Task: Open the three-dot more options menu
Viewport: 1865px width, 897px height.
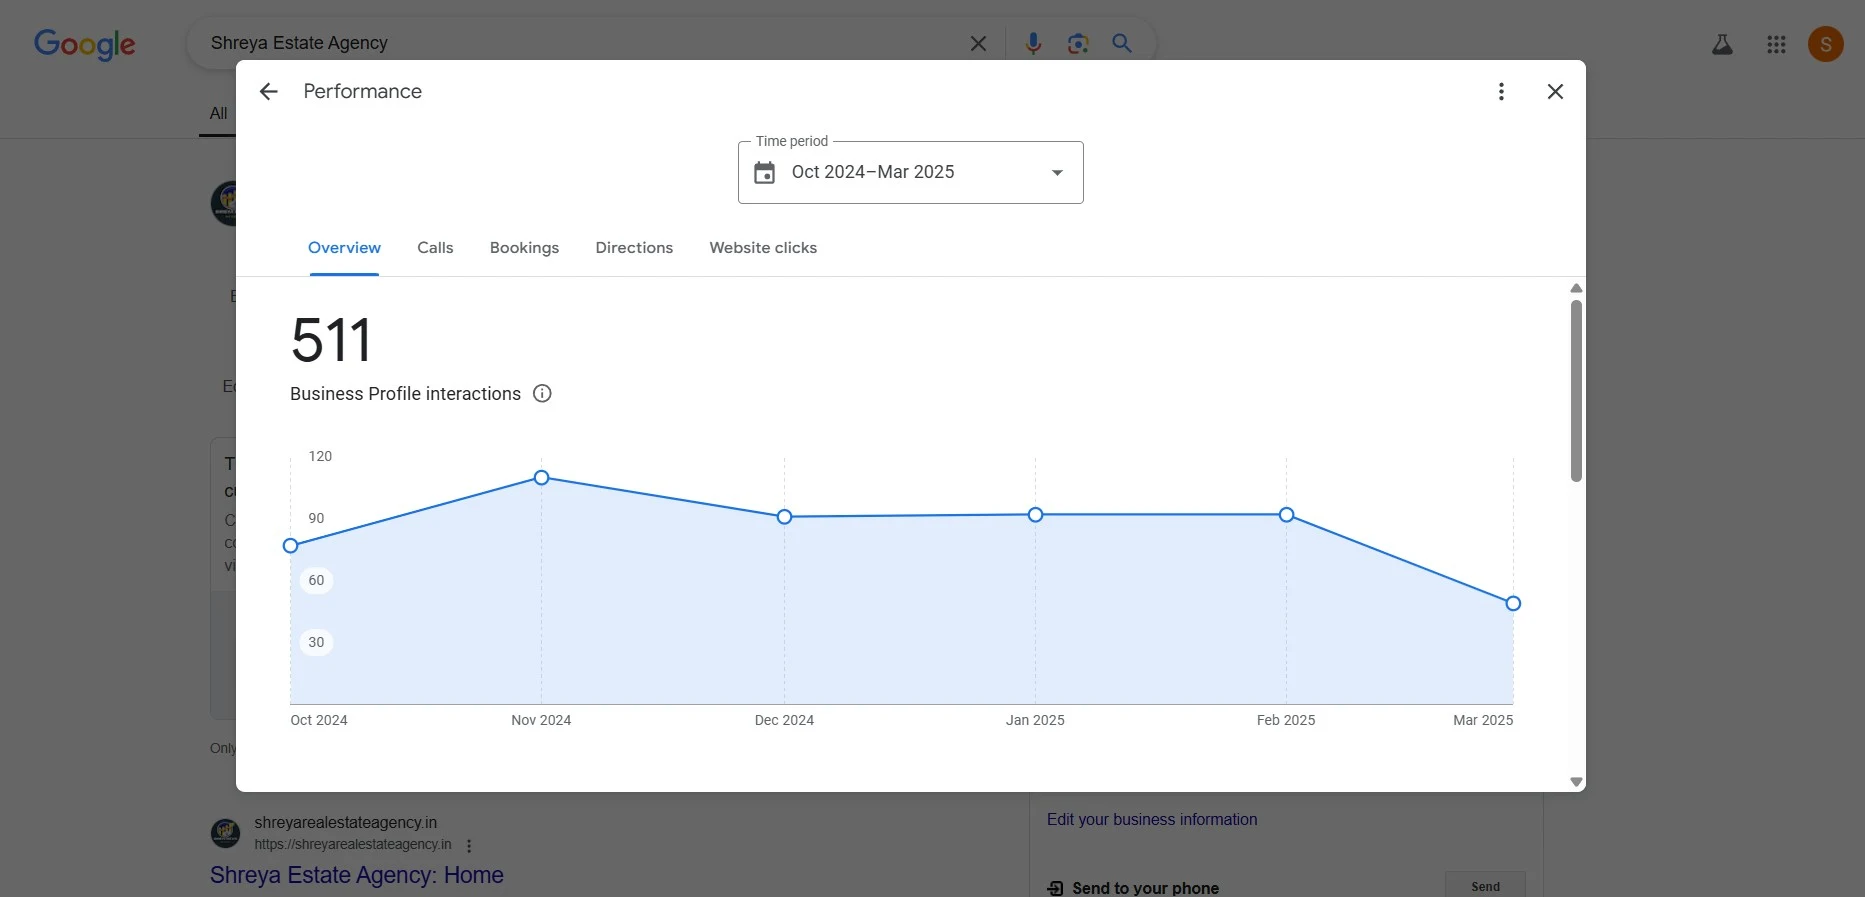Action: (1500, 92)
